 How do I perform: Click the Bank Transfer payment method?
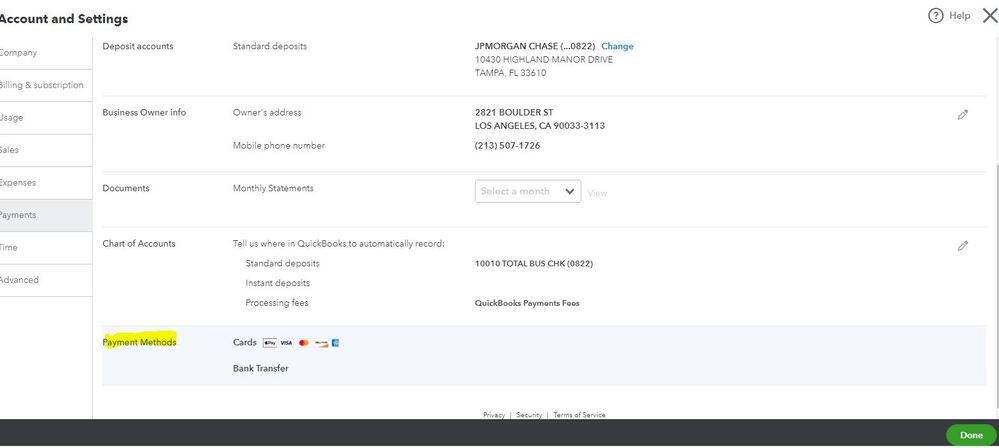pos(261,368)
